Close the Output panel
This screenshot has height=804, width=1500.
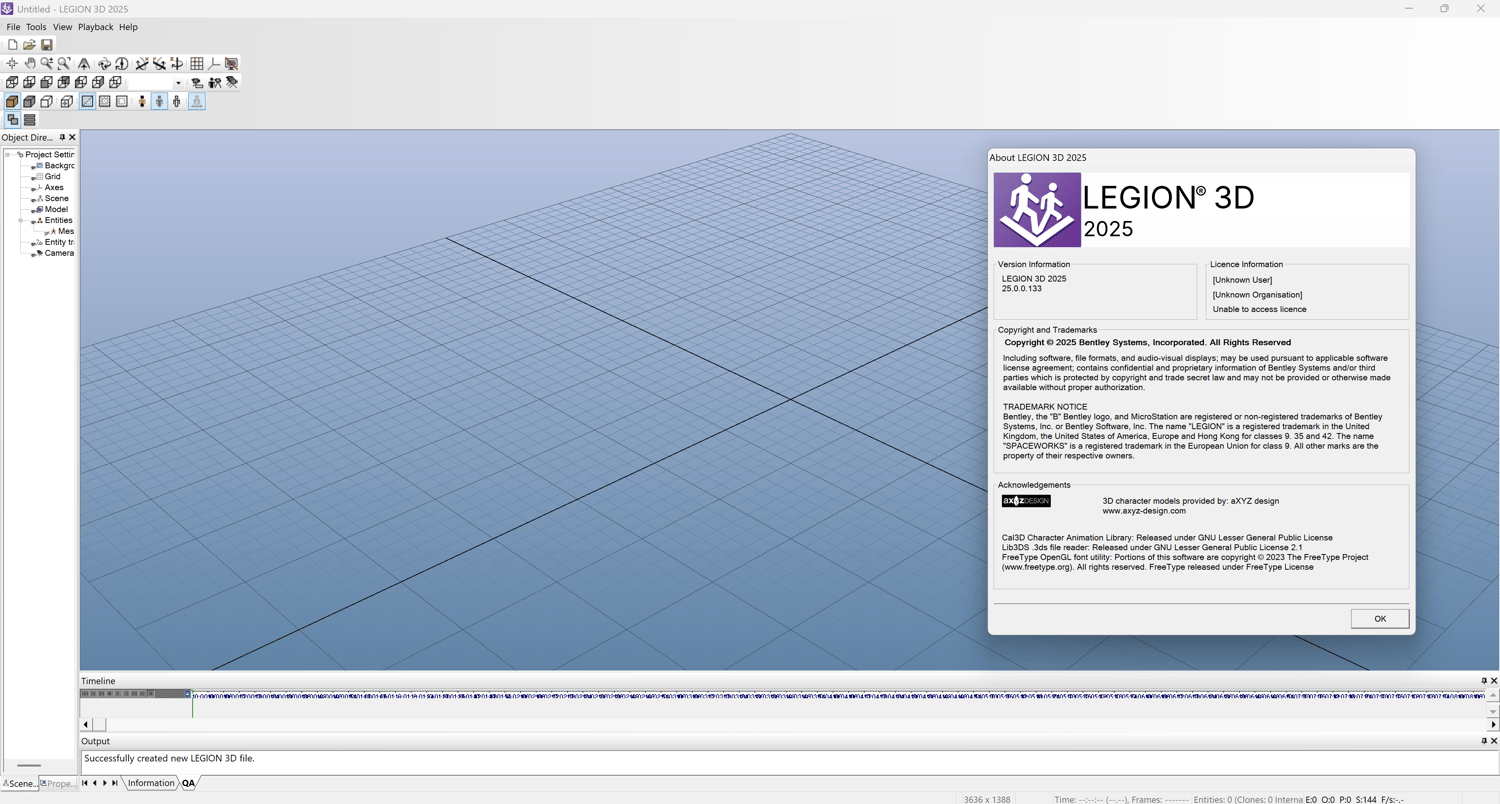[1494, 741]
